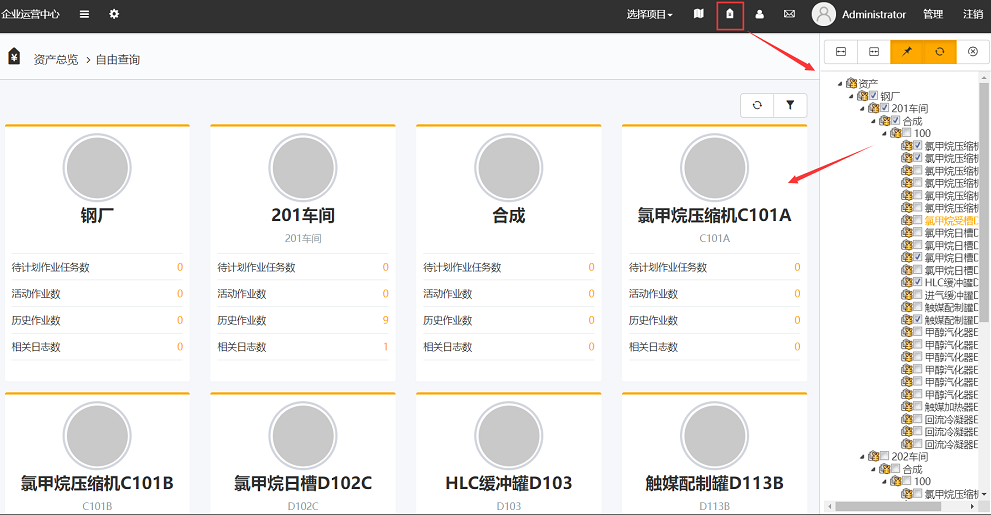Click the 管理 menu item
Screen dimensions: 991x515
coord(932,15)
